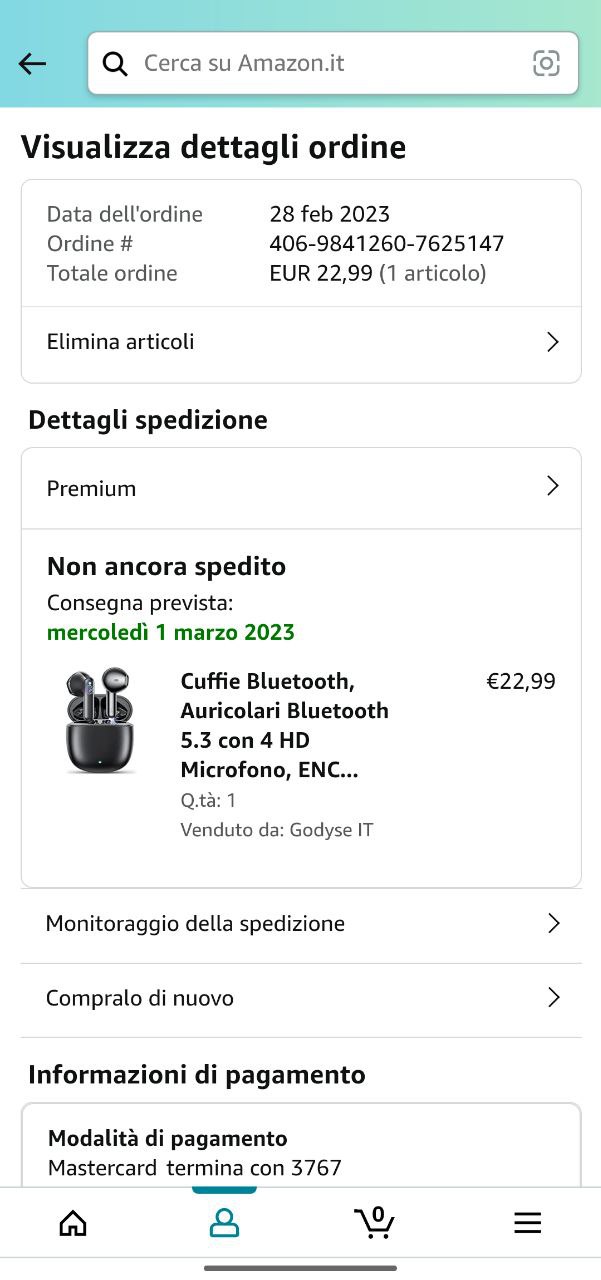The height and width of the screenshot is (1280, 601).
Task: Expand Elimina articoli chevron
Action: (553, 342)
